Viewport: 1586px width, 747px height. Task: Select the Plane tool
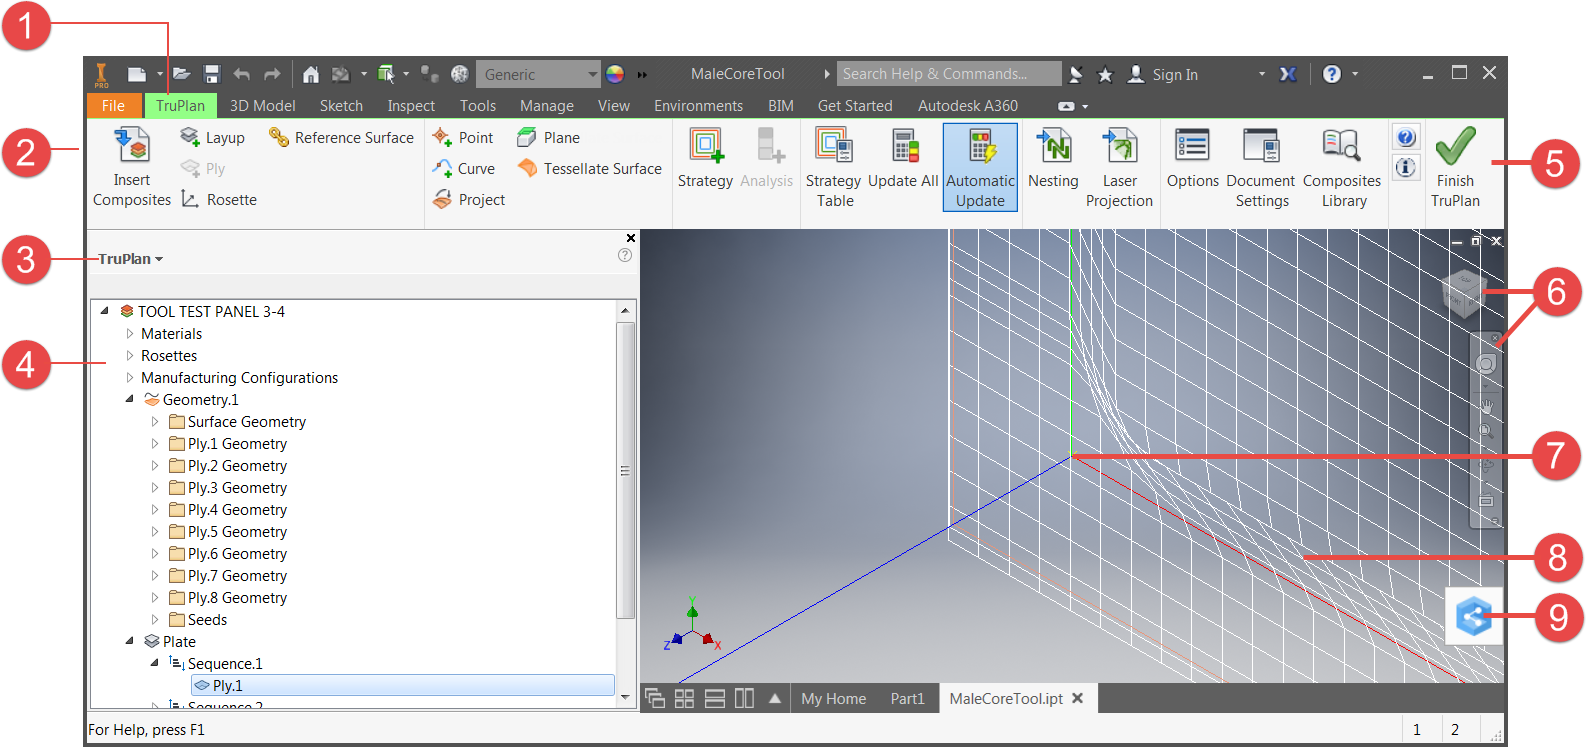coord(548,137)
